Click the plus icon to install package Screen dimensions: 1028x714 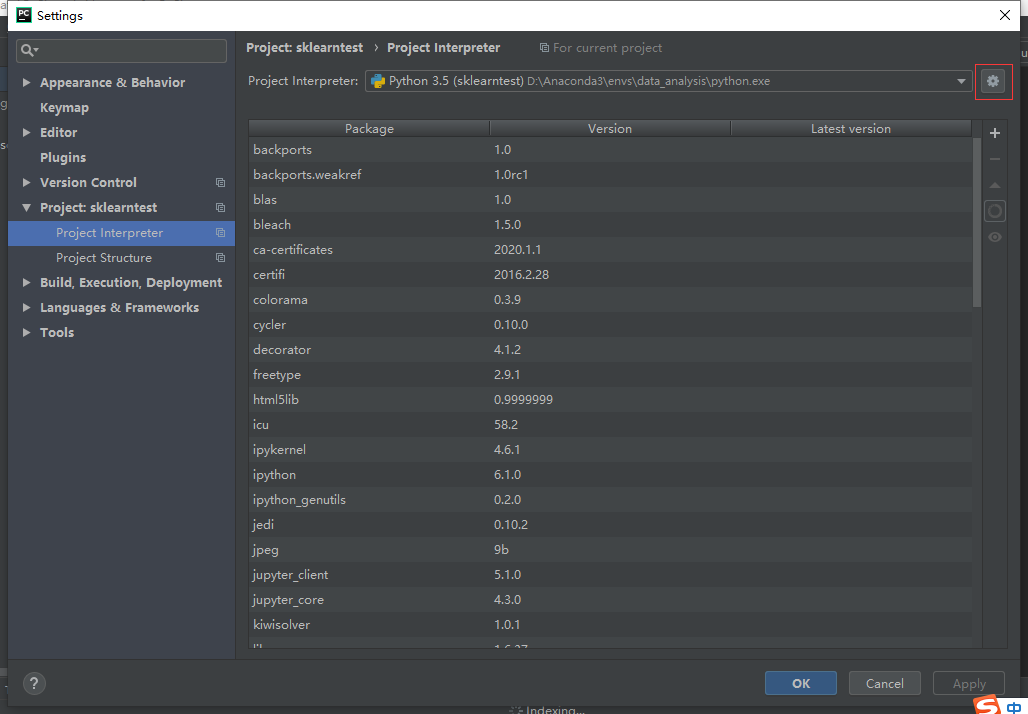click(995, 133)
